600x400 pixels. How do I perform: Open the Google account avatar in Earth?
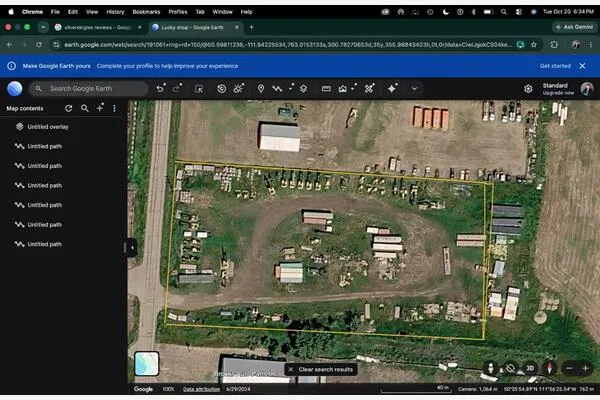point(587,89)
